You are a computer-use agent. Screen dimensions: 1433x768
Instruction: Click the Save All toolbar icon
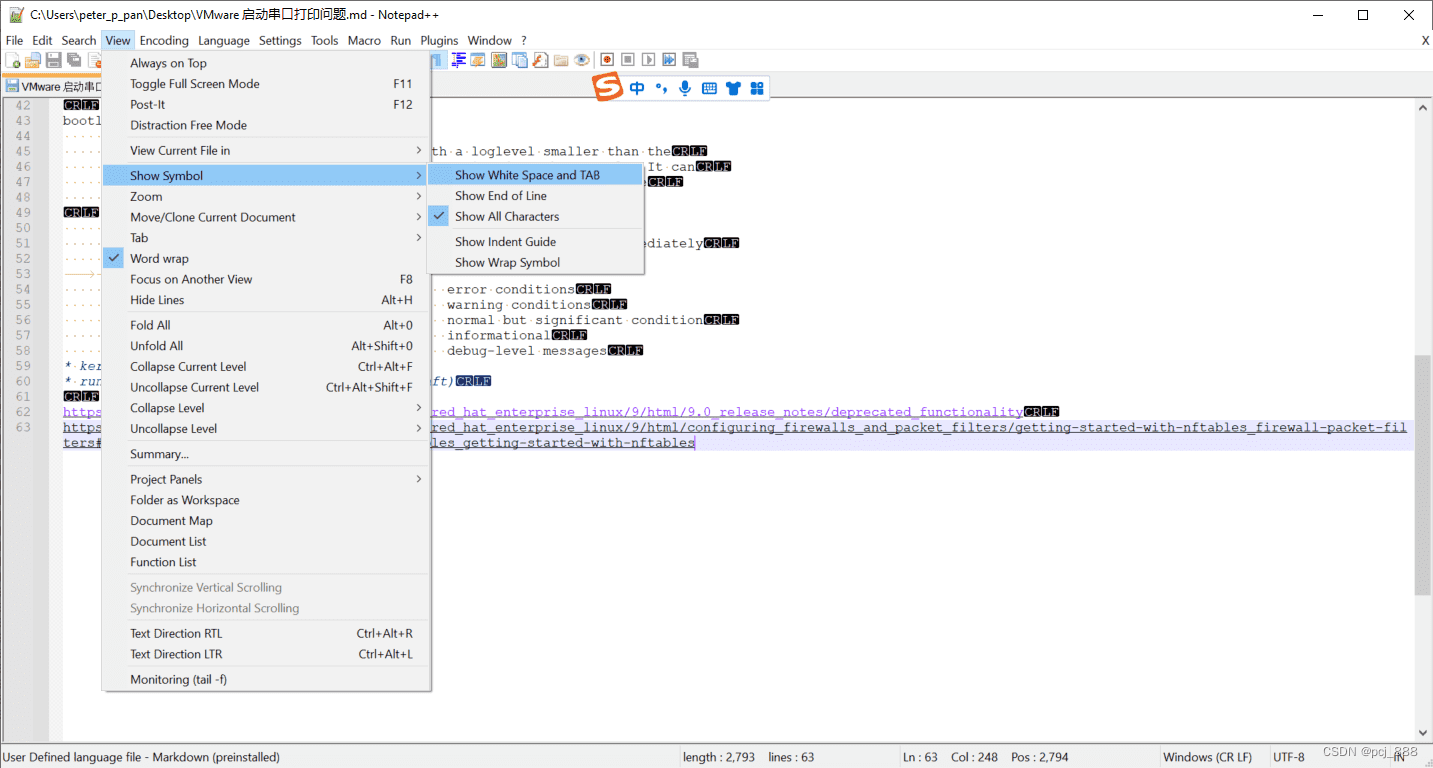click(x=74, y=61)
